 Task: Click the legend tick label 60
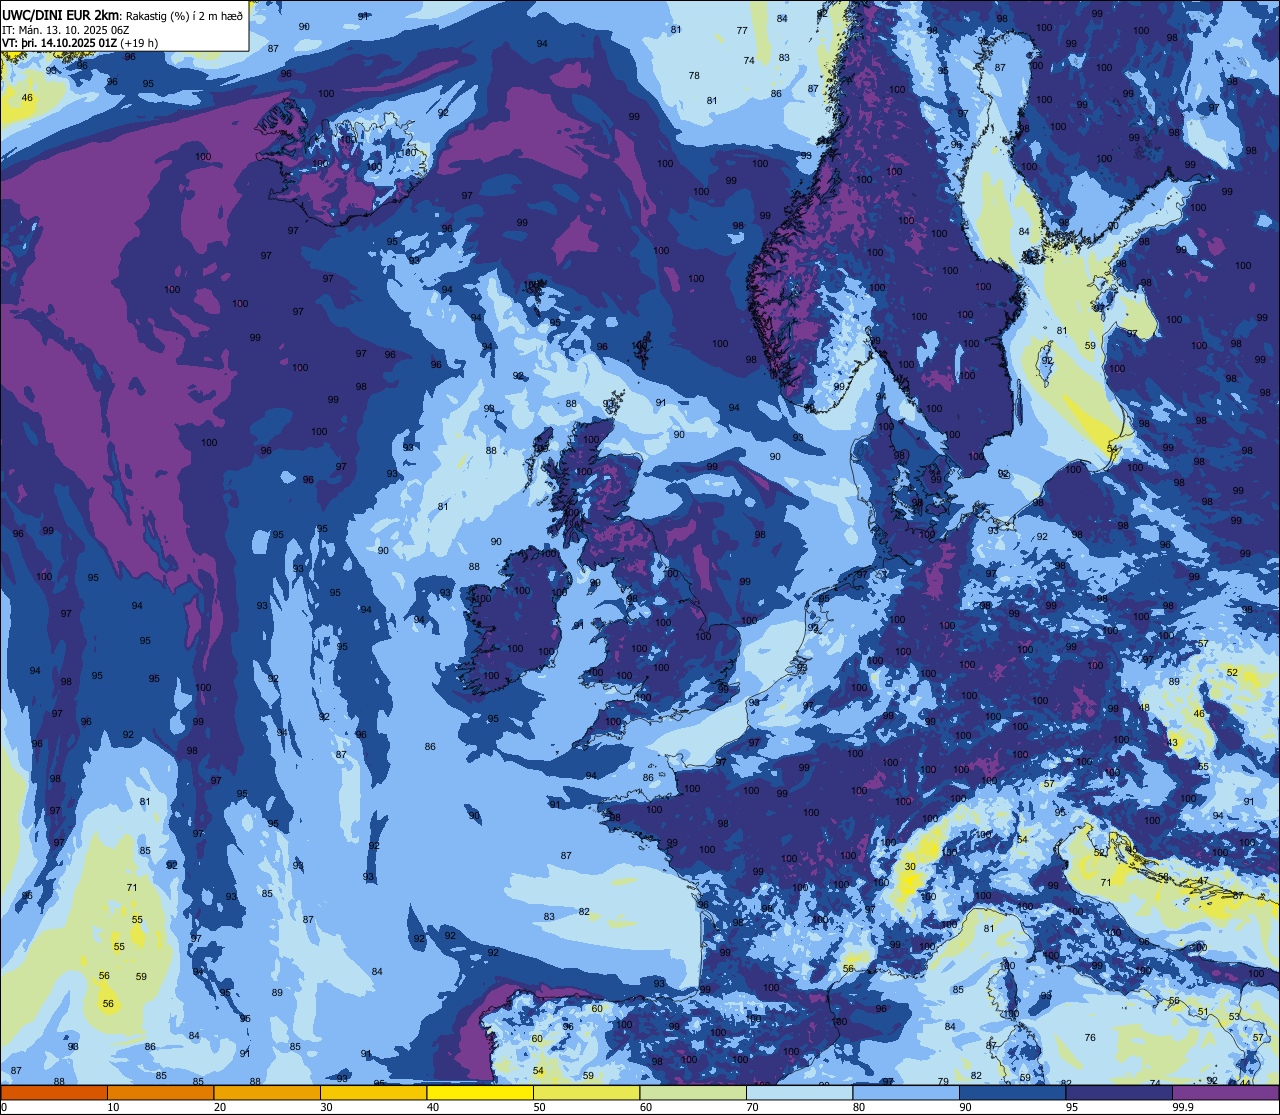[x=646, y=1107]
